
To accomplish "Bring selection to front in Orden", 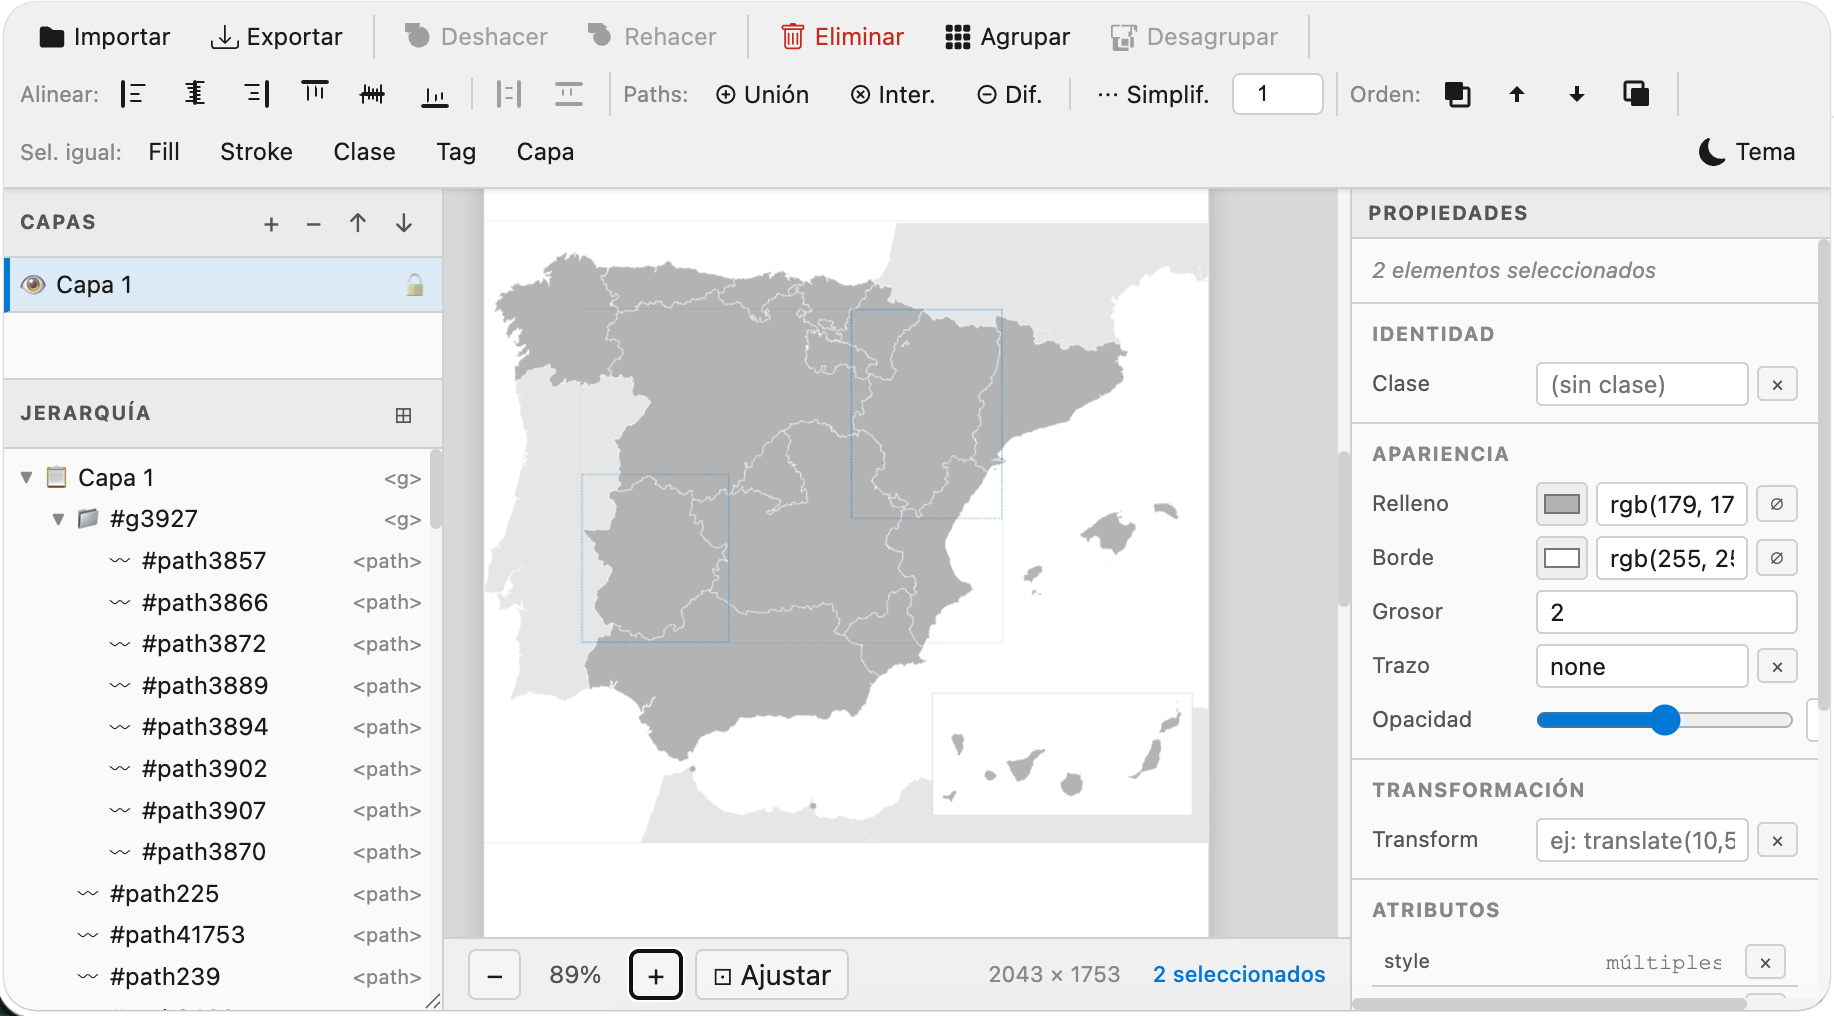I will (x=1457, y=94).
